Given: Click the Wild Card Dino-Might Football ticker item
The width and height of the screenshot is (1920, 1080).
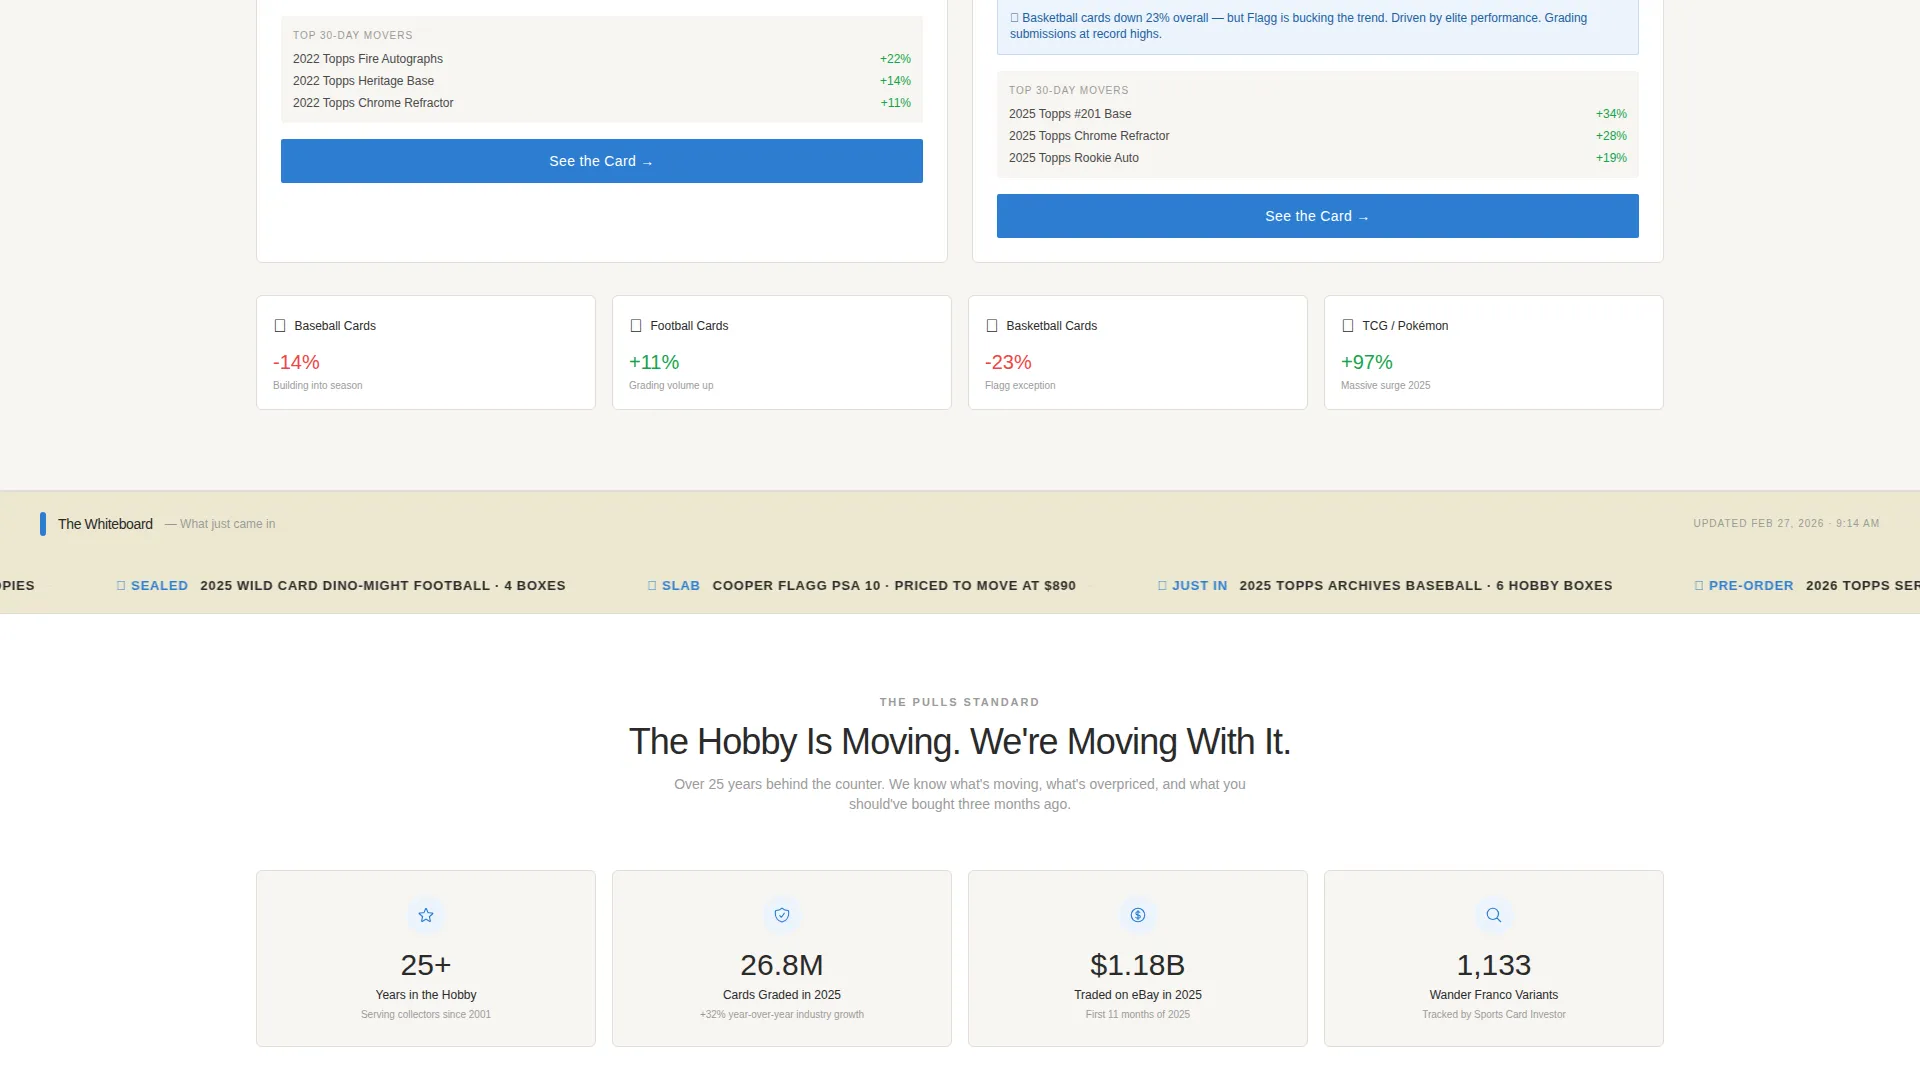Looking at the screenshot, I should [341, 586].
